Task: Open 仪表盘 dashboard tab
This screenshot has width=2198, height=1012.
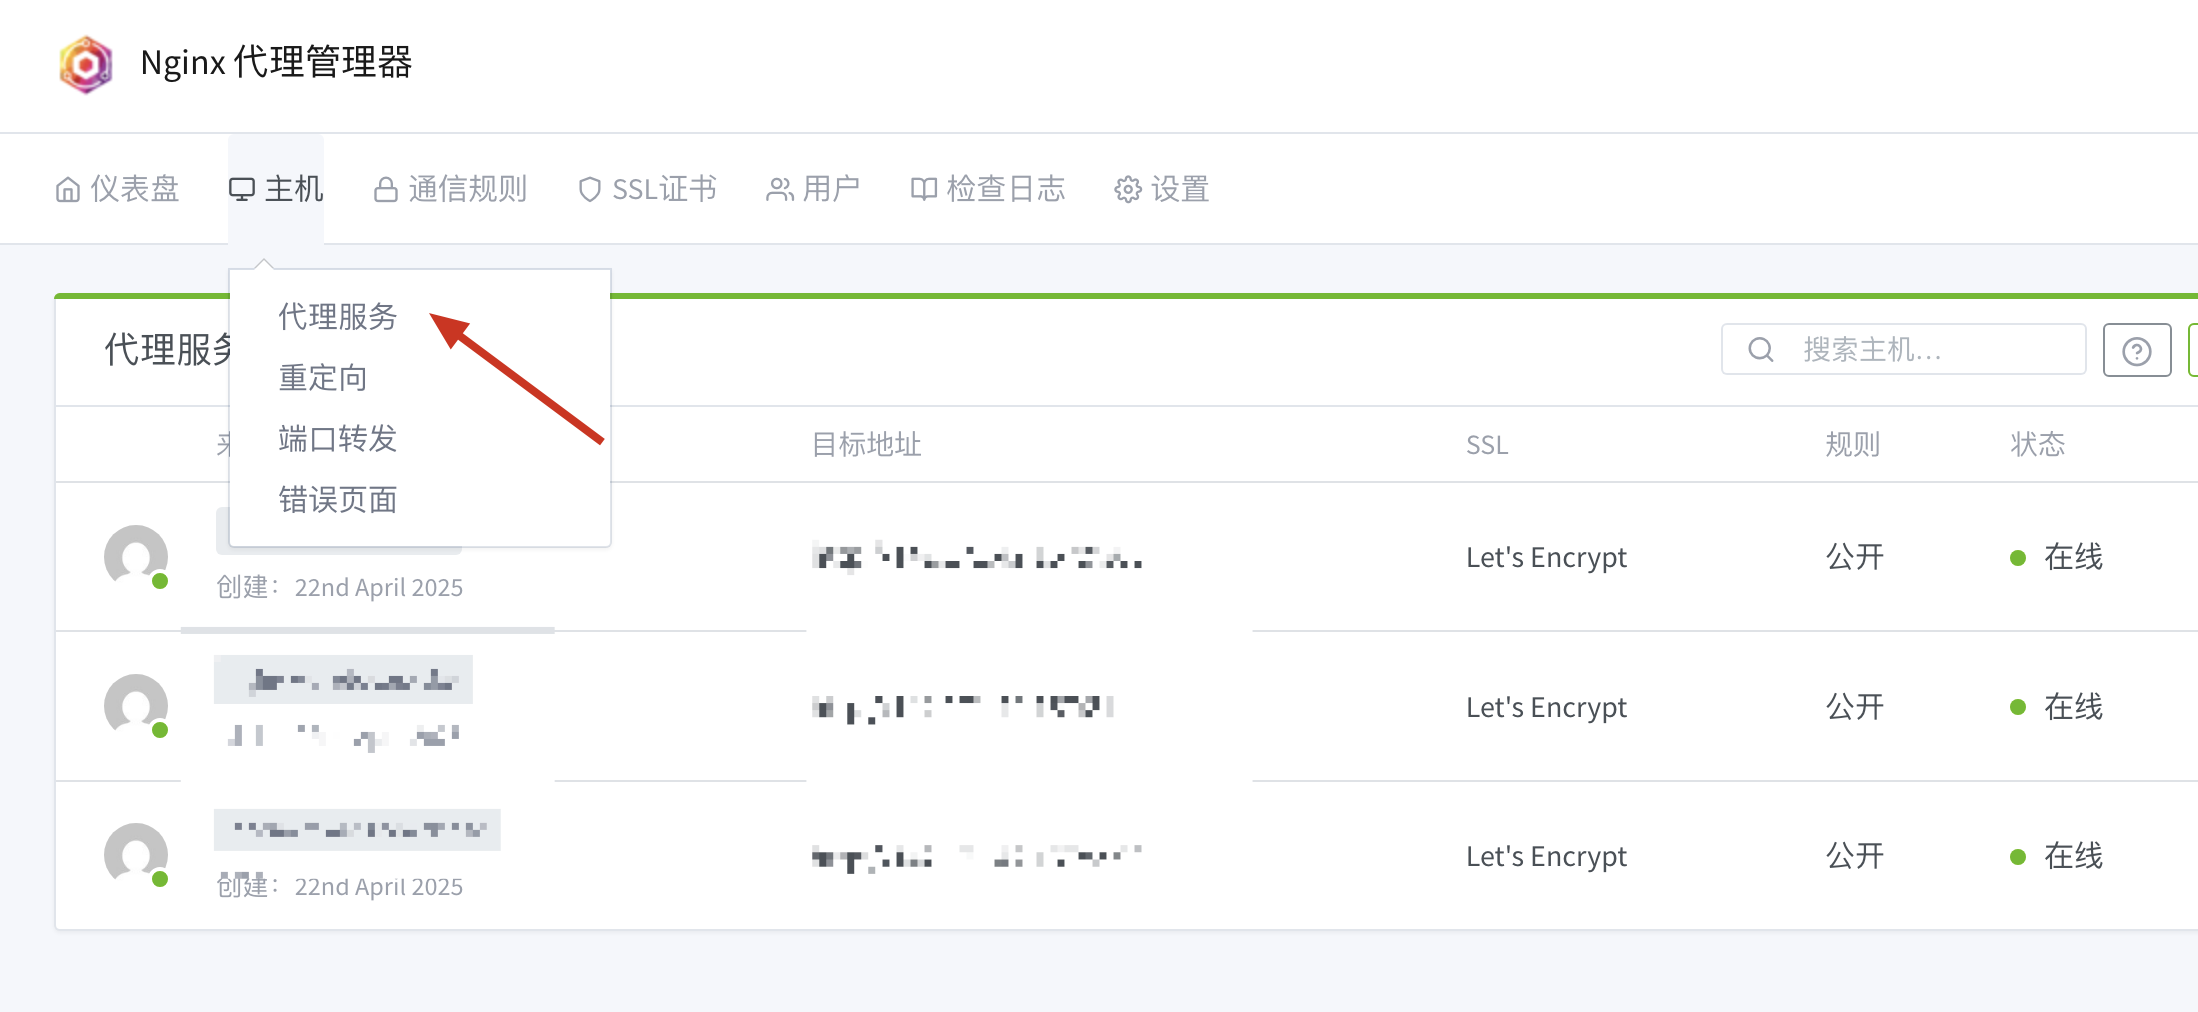Action: pos(118,189)
